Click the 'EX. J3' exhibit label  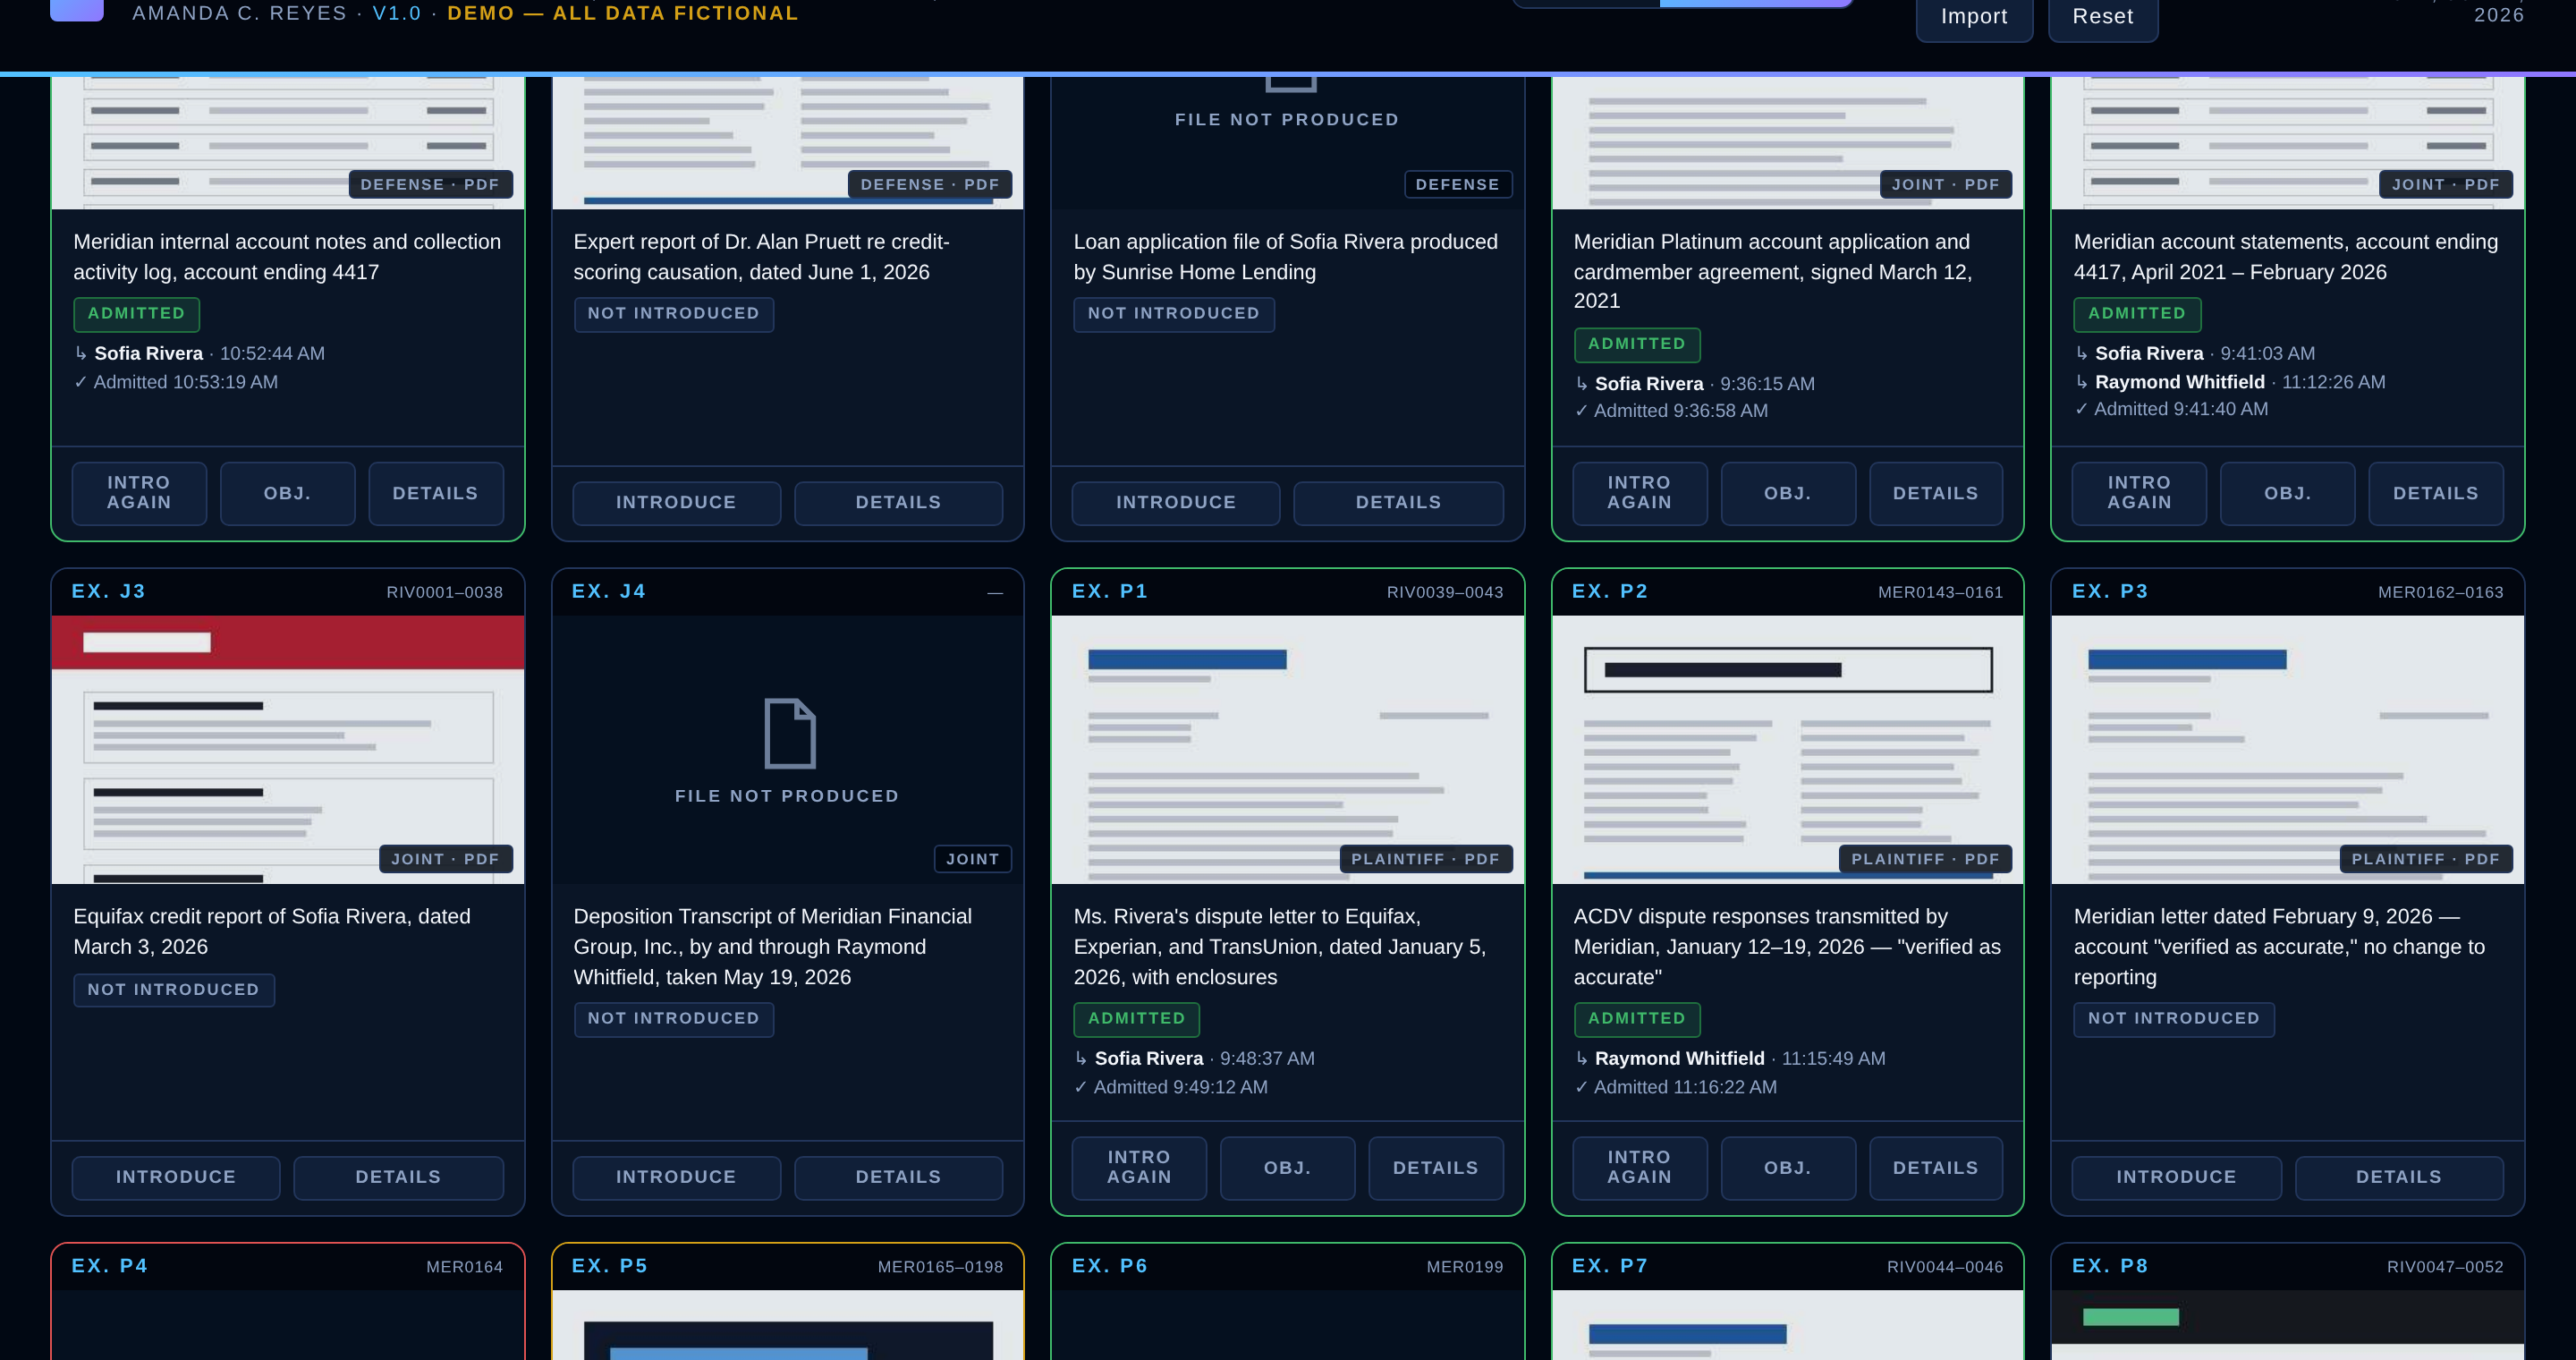pyautogui.click(x=109, y=591)
